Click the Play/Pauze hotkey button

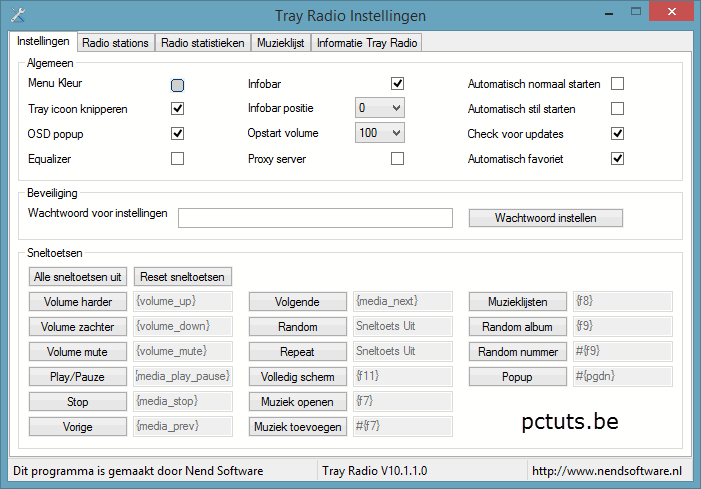point(78,377)
